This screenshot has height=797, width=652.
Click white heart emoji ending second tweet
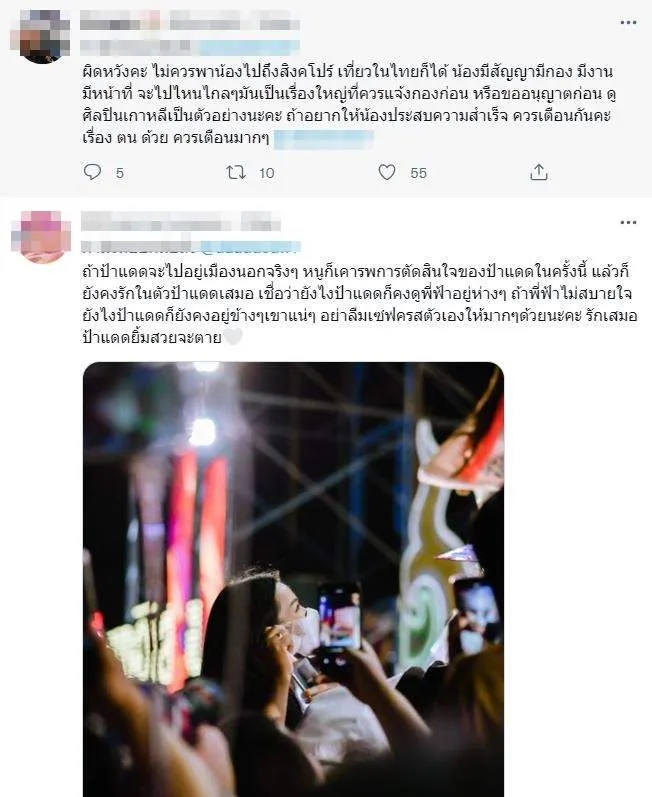pos(233,337)
